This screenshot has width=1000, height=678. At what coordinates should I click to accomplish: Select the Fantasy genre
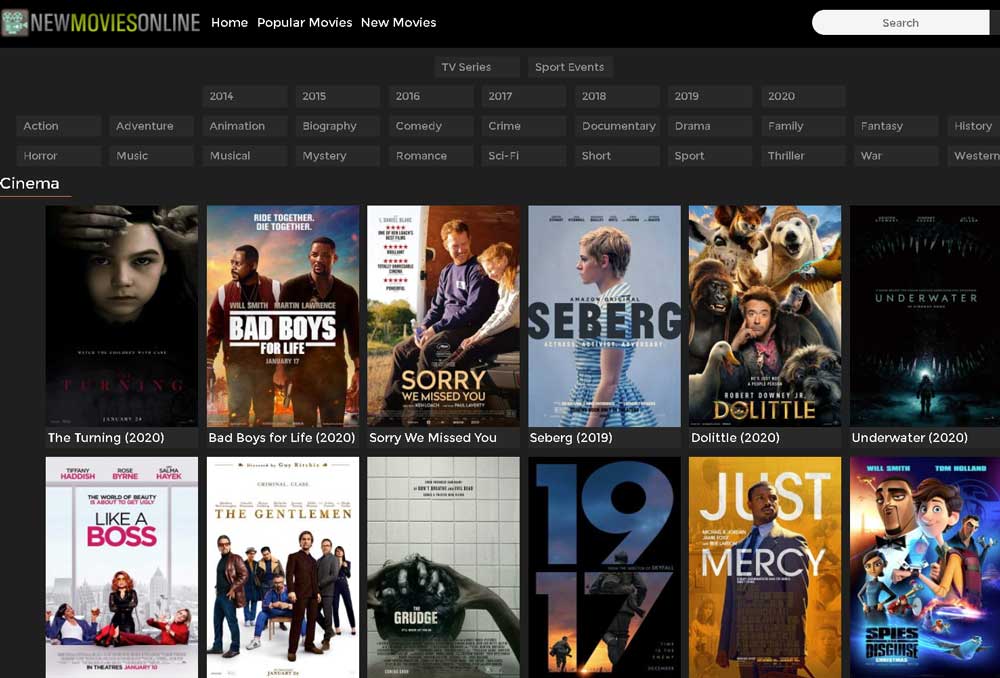896,126
